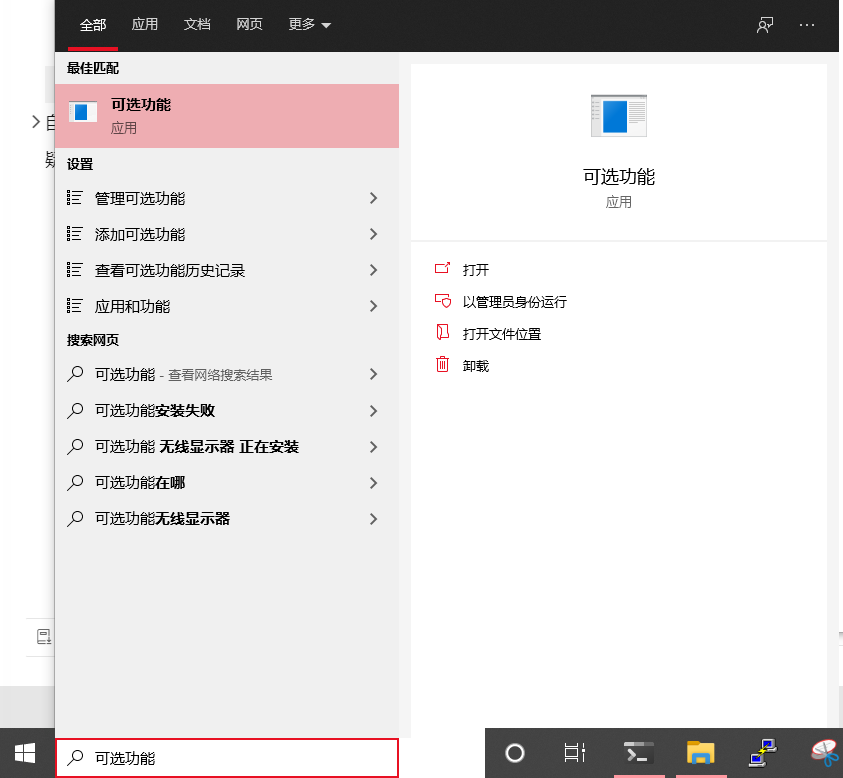
Task: Open File Explorer from the taskbar
Action: pyautogui.click(x=700, y=752)
